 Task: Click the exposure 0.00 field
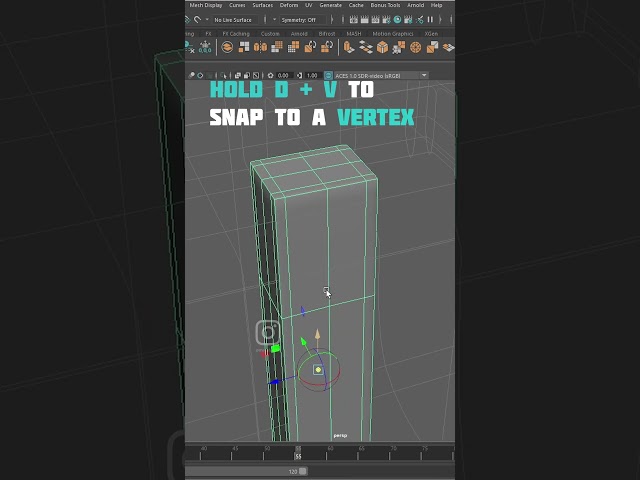pyautogui.click(x=284, y=76)
